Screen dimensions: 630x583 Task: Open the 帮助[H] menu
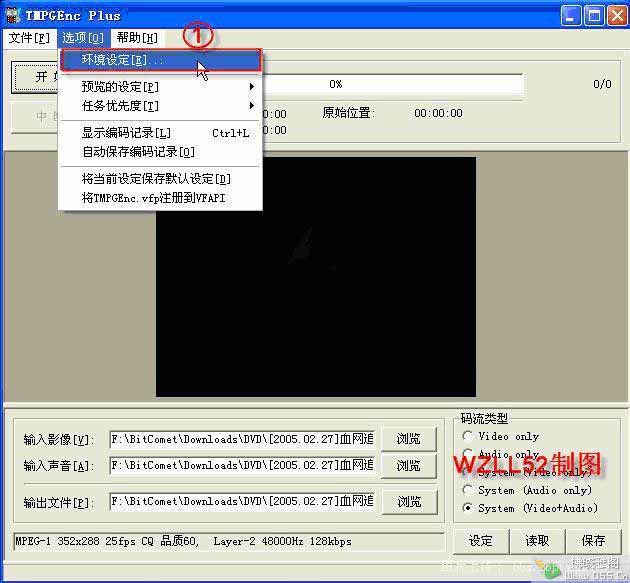tap(137, 38)
